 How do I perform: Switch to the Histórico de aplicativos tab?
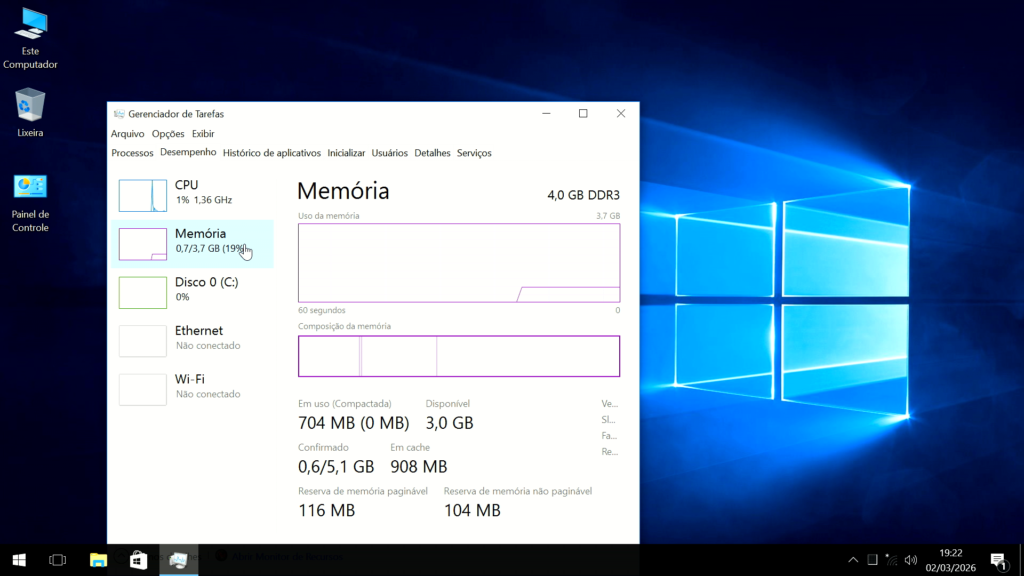(272, 153)
